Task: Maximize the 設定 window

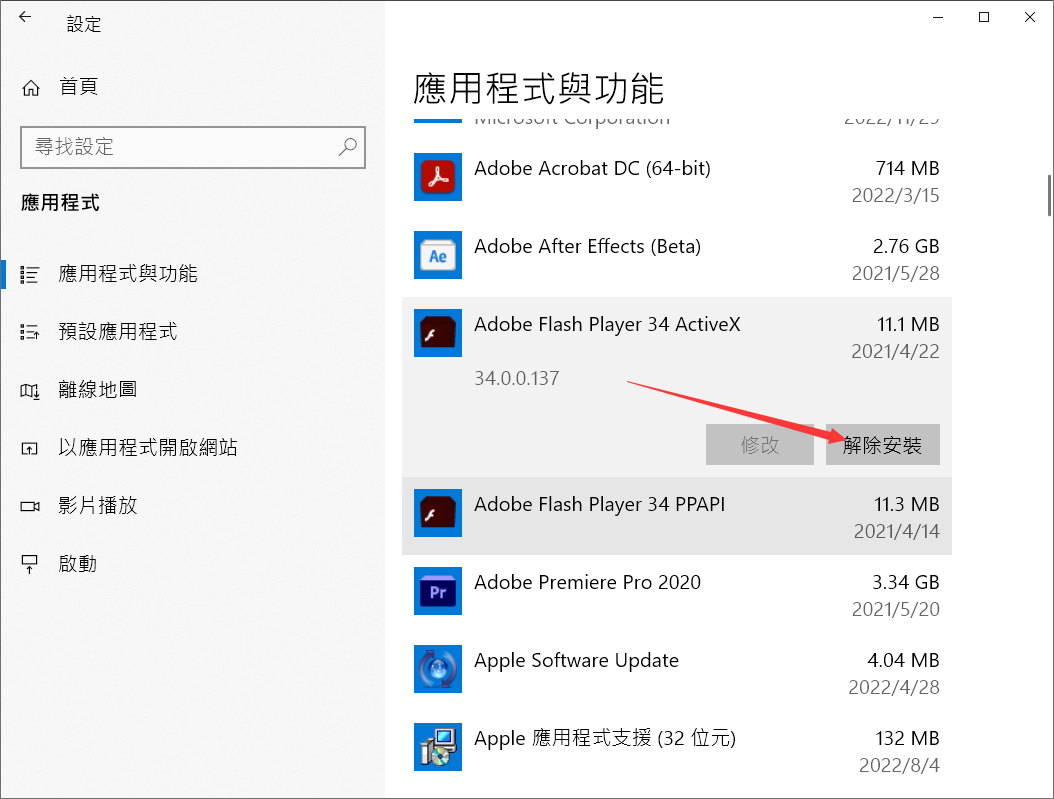Action: [984, 17]
